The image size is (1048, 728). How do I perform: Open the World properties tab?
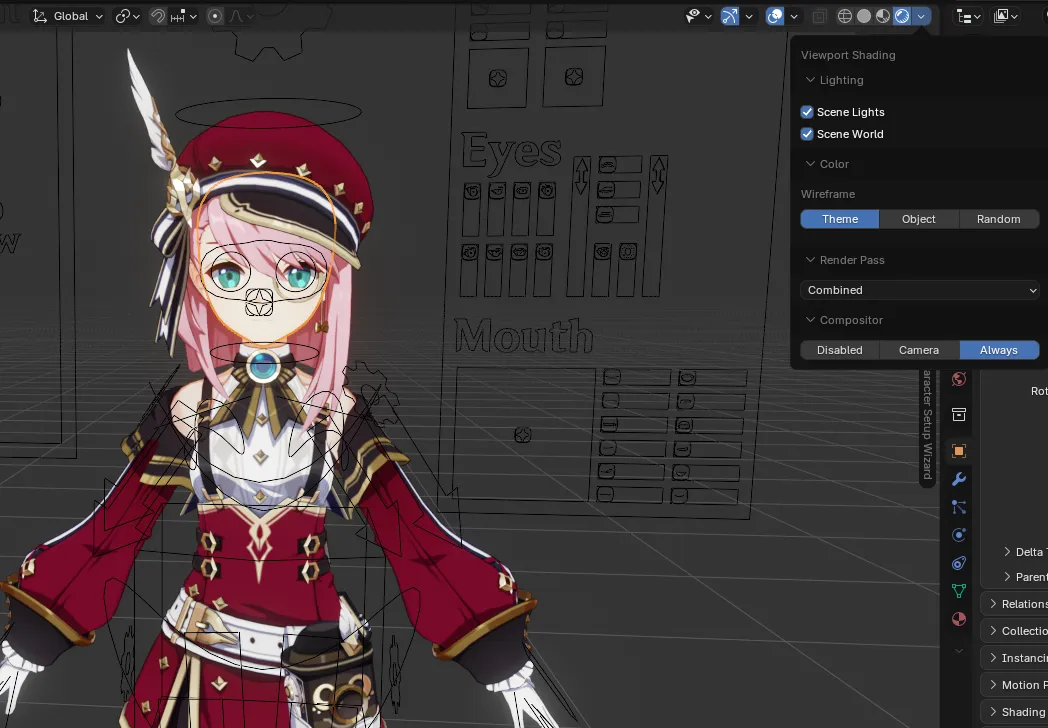click(x=958, y=379)
